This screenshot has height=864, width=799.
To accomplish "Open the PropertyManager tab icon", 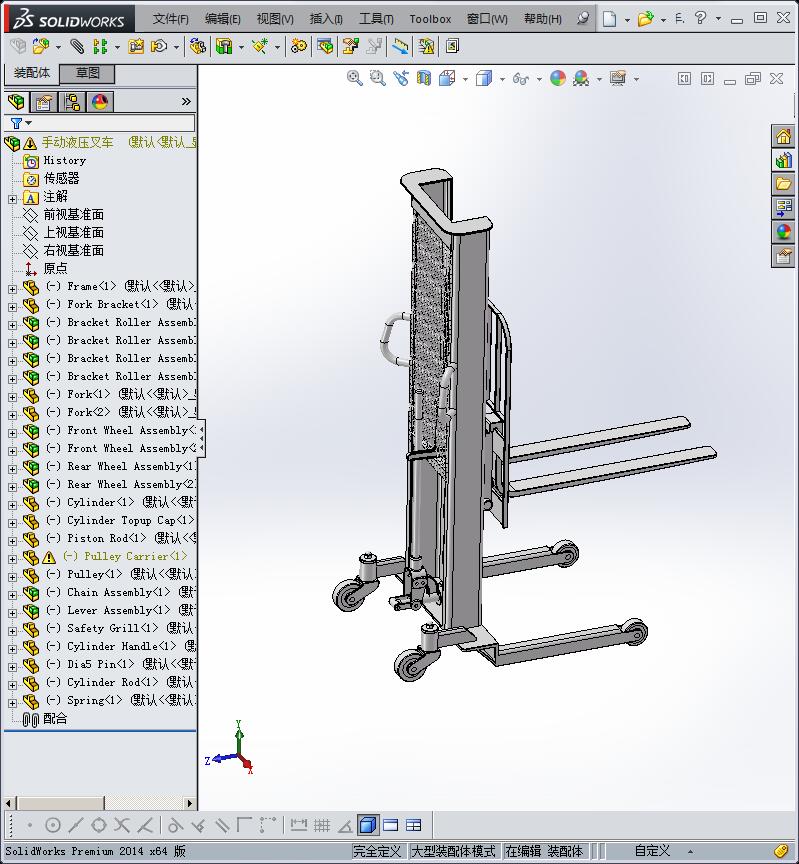I will point(44,102).
